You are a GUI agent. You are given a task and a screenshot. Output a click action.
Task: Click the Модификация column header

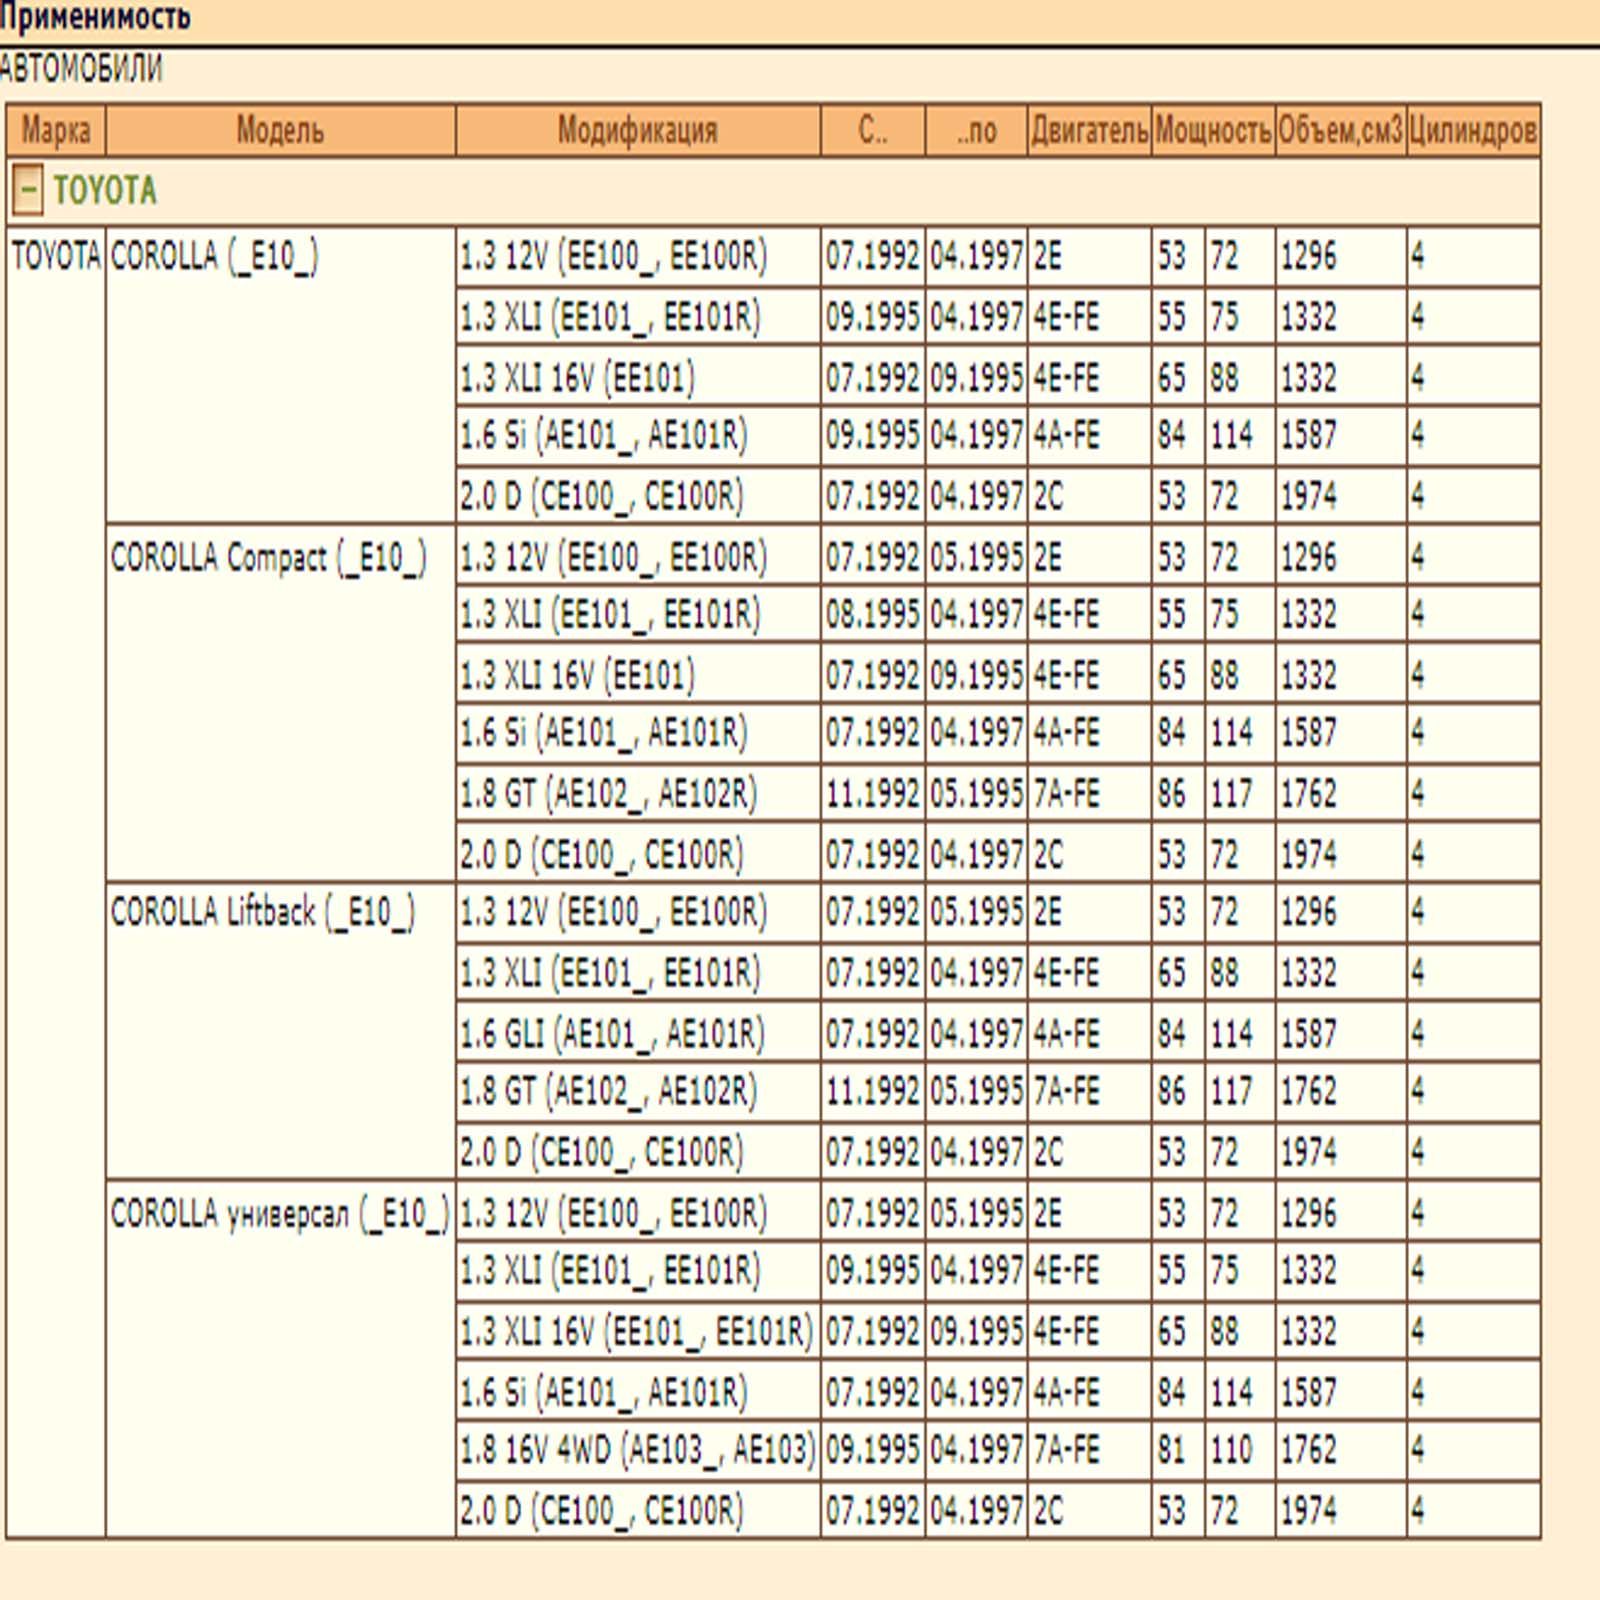638,131
